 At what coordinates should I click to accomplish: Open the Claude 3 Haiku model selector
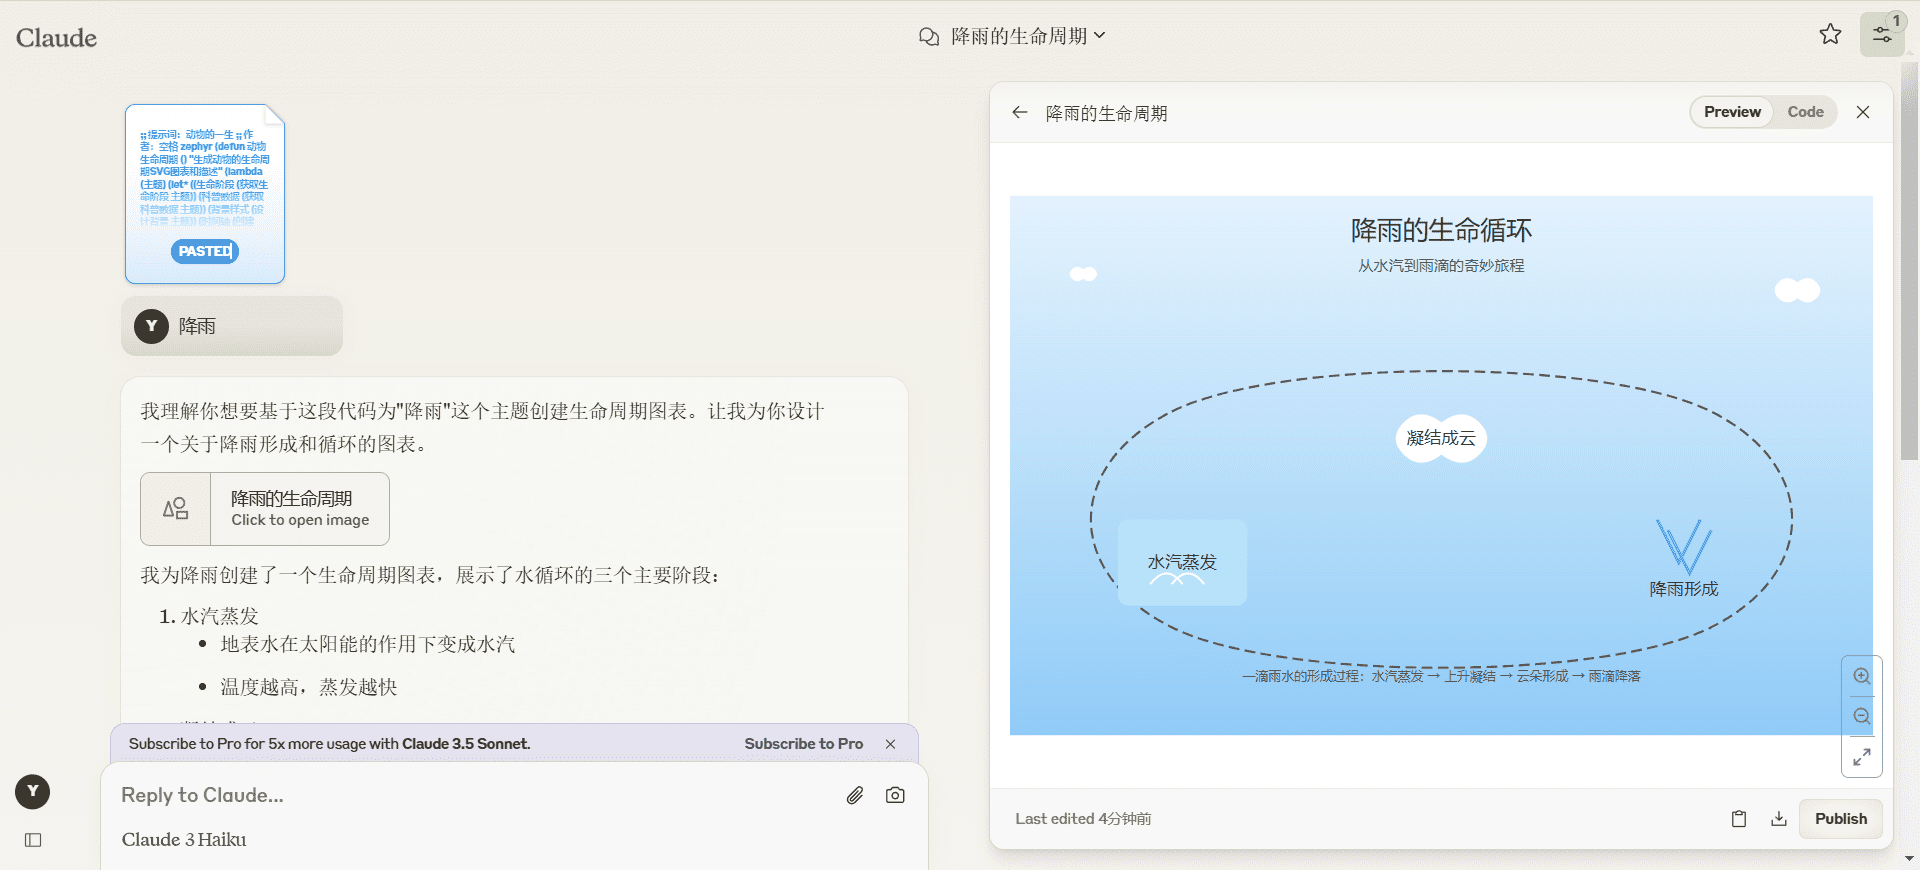pyautogui.click(x=184, y=840)
